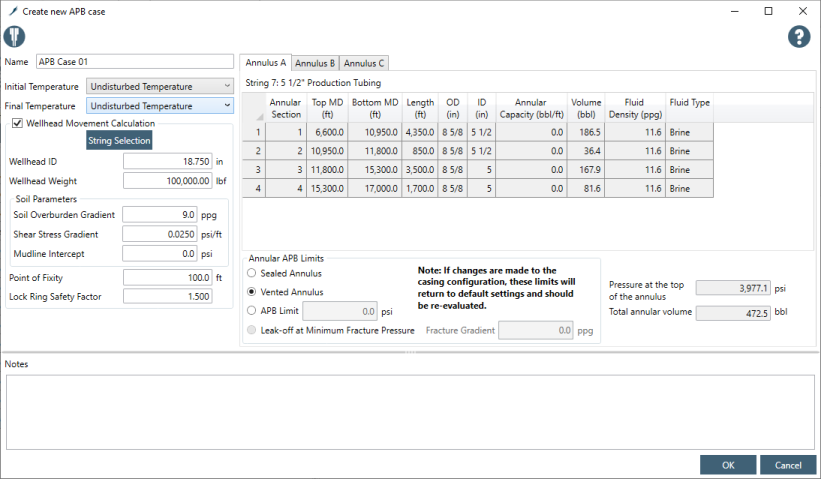The height and width of the screenshot is (479, 821).
Task: Click Length cell 3,500.0
Action: pos(420,170)
